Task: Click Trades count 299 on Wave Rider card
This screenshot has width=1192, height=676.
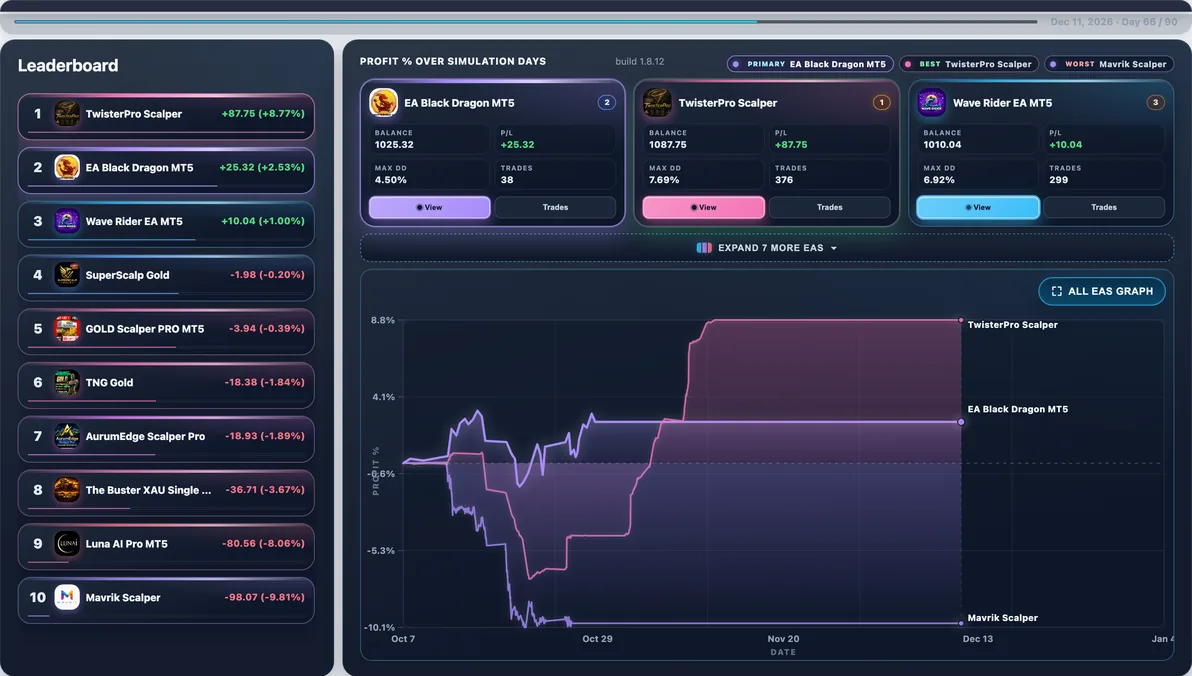Action: click(x=1059, y=180)
